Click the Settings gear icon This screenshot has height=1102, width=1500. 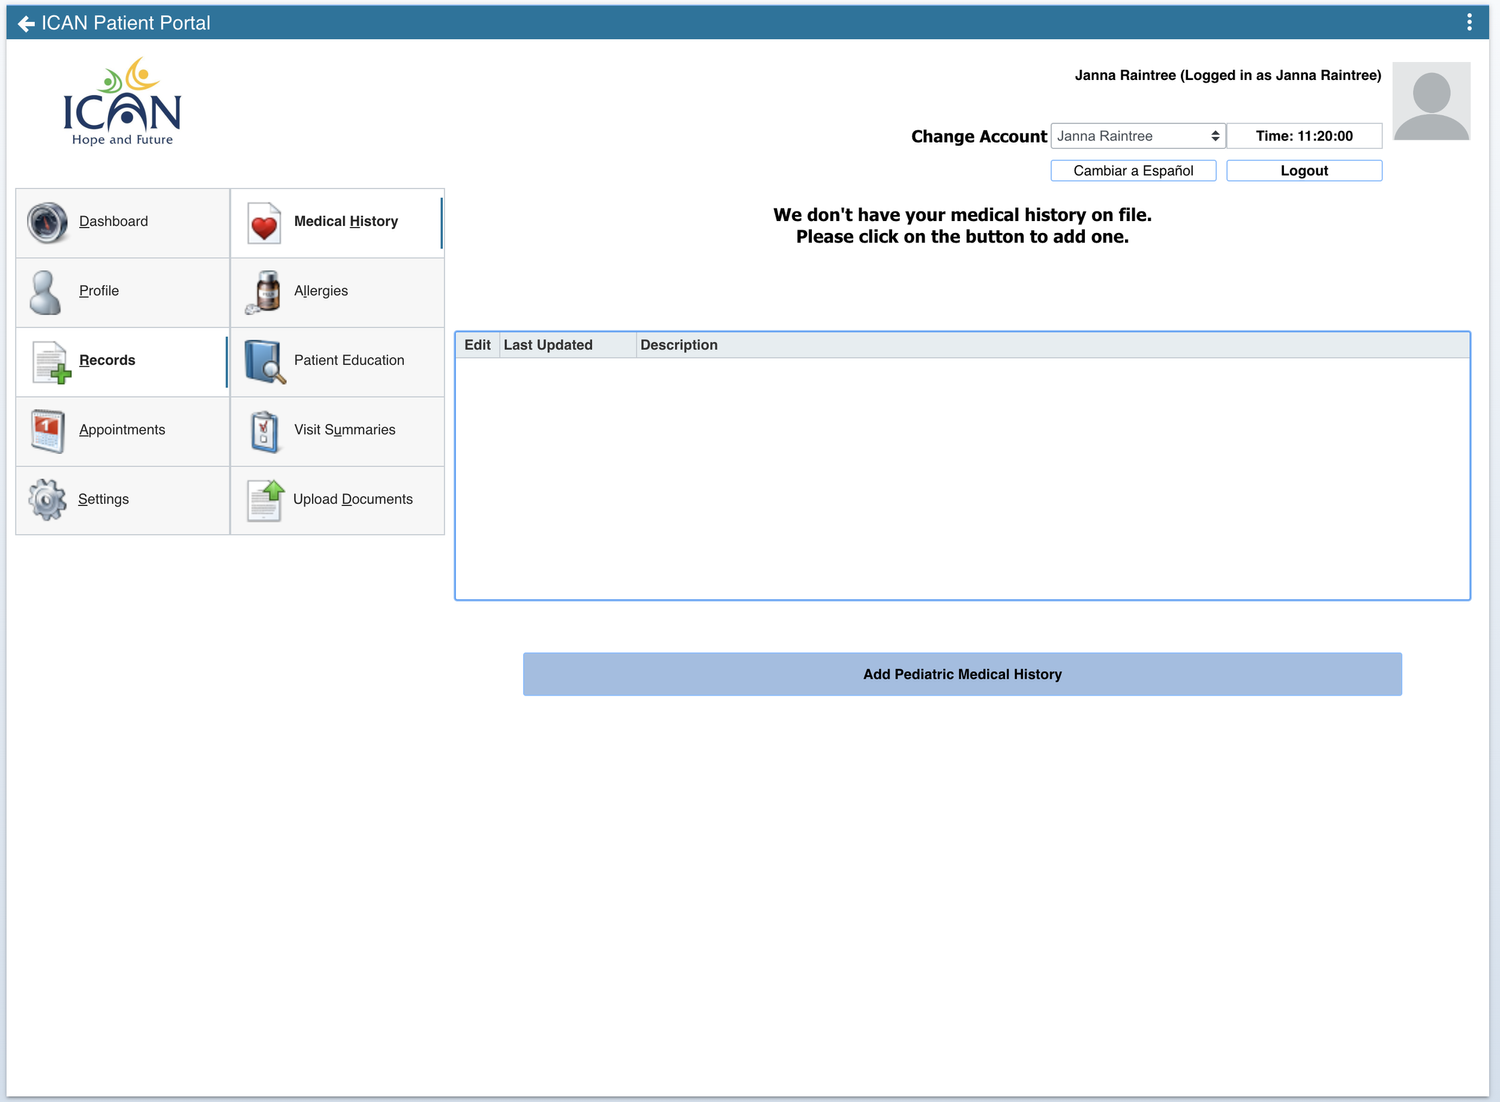coord(46,499)
